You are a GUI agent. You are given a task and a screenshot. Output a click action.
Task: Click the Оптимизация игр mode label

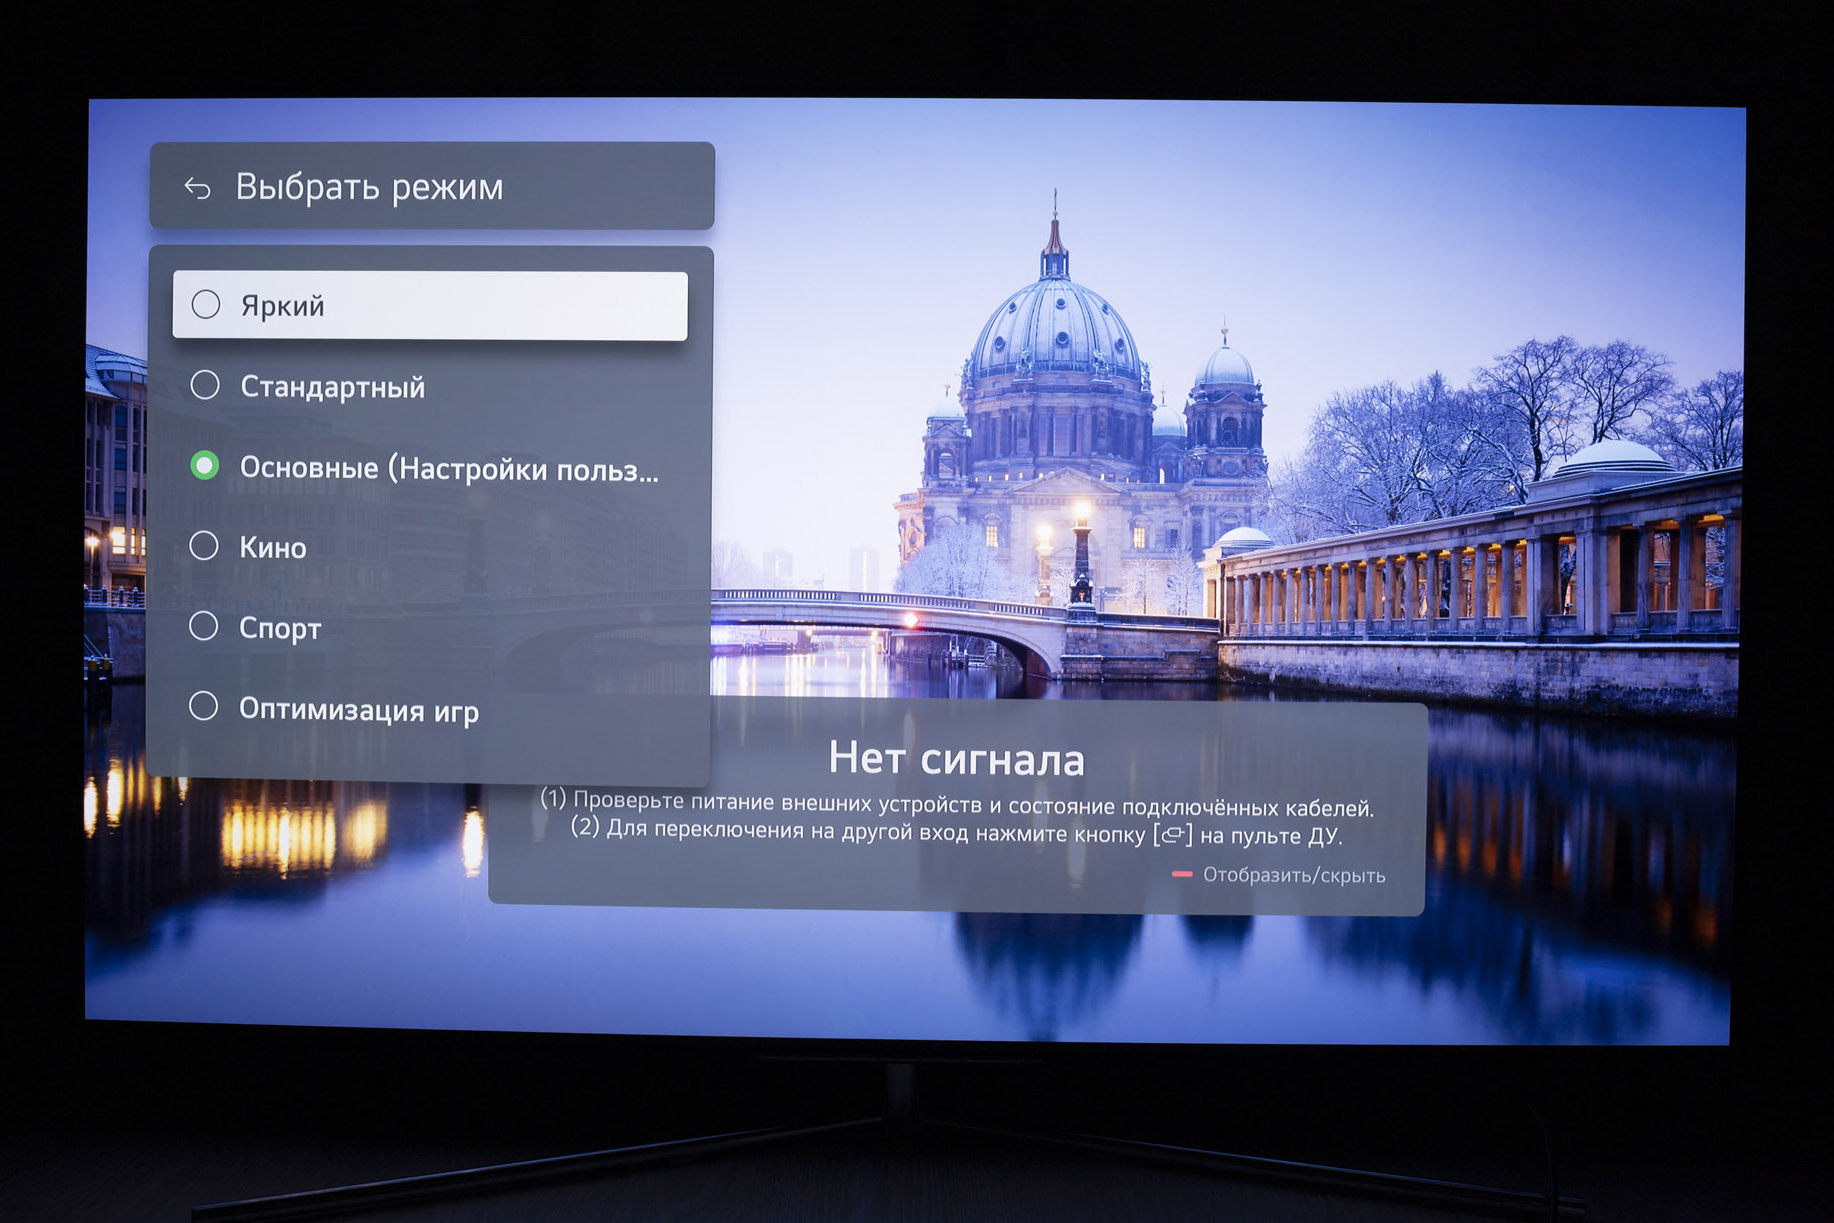click(358, 710)
